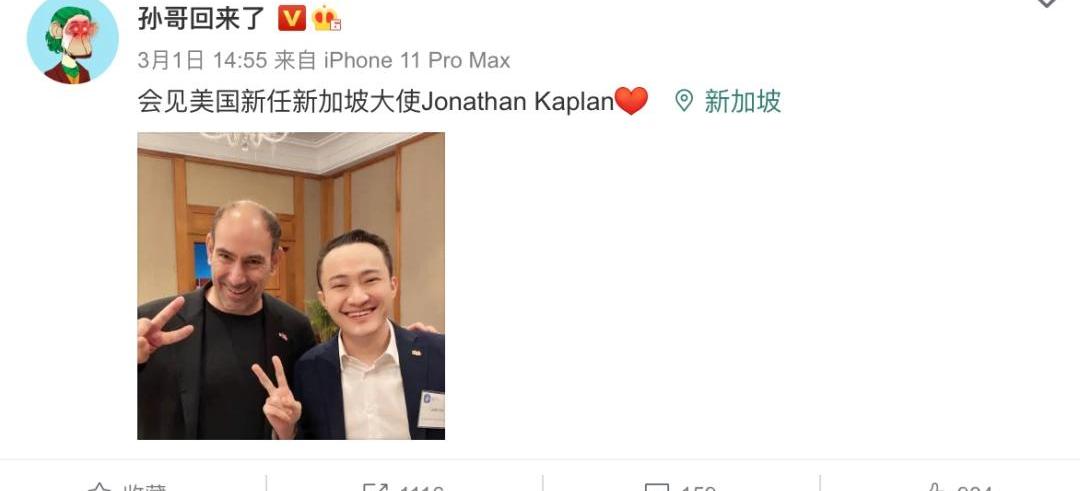Open the repost count 1116
Viewport: 1080px width, 491px height.
pyautogui.click(x=422, y=488)
